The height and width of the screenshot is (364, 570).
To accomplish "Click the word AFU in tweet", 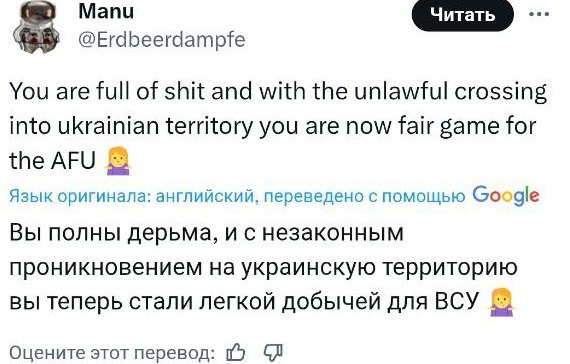I will (x=73, y=161).
